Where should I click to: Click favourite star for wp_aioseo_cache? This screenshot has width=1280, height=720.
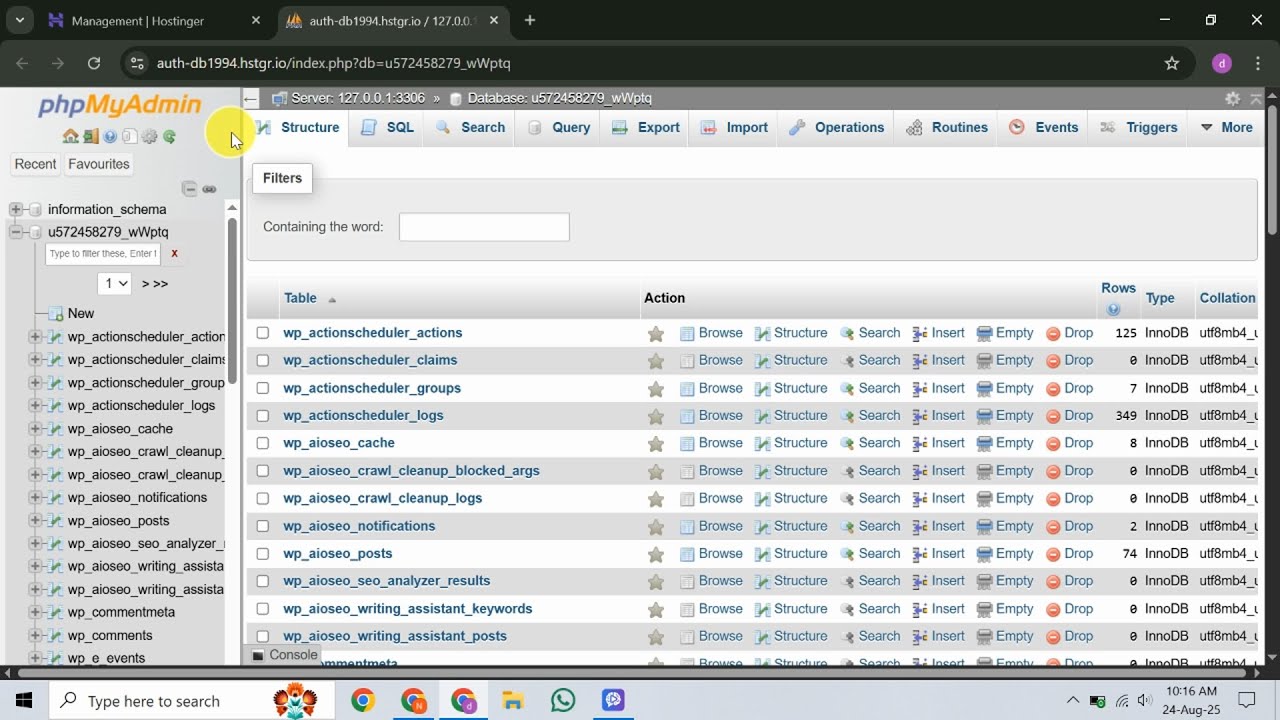click(655, 443)
